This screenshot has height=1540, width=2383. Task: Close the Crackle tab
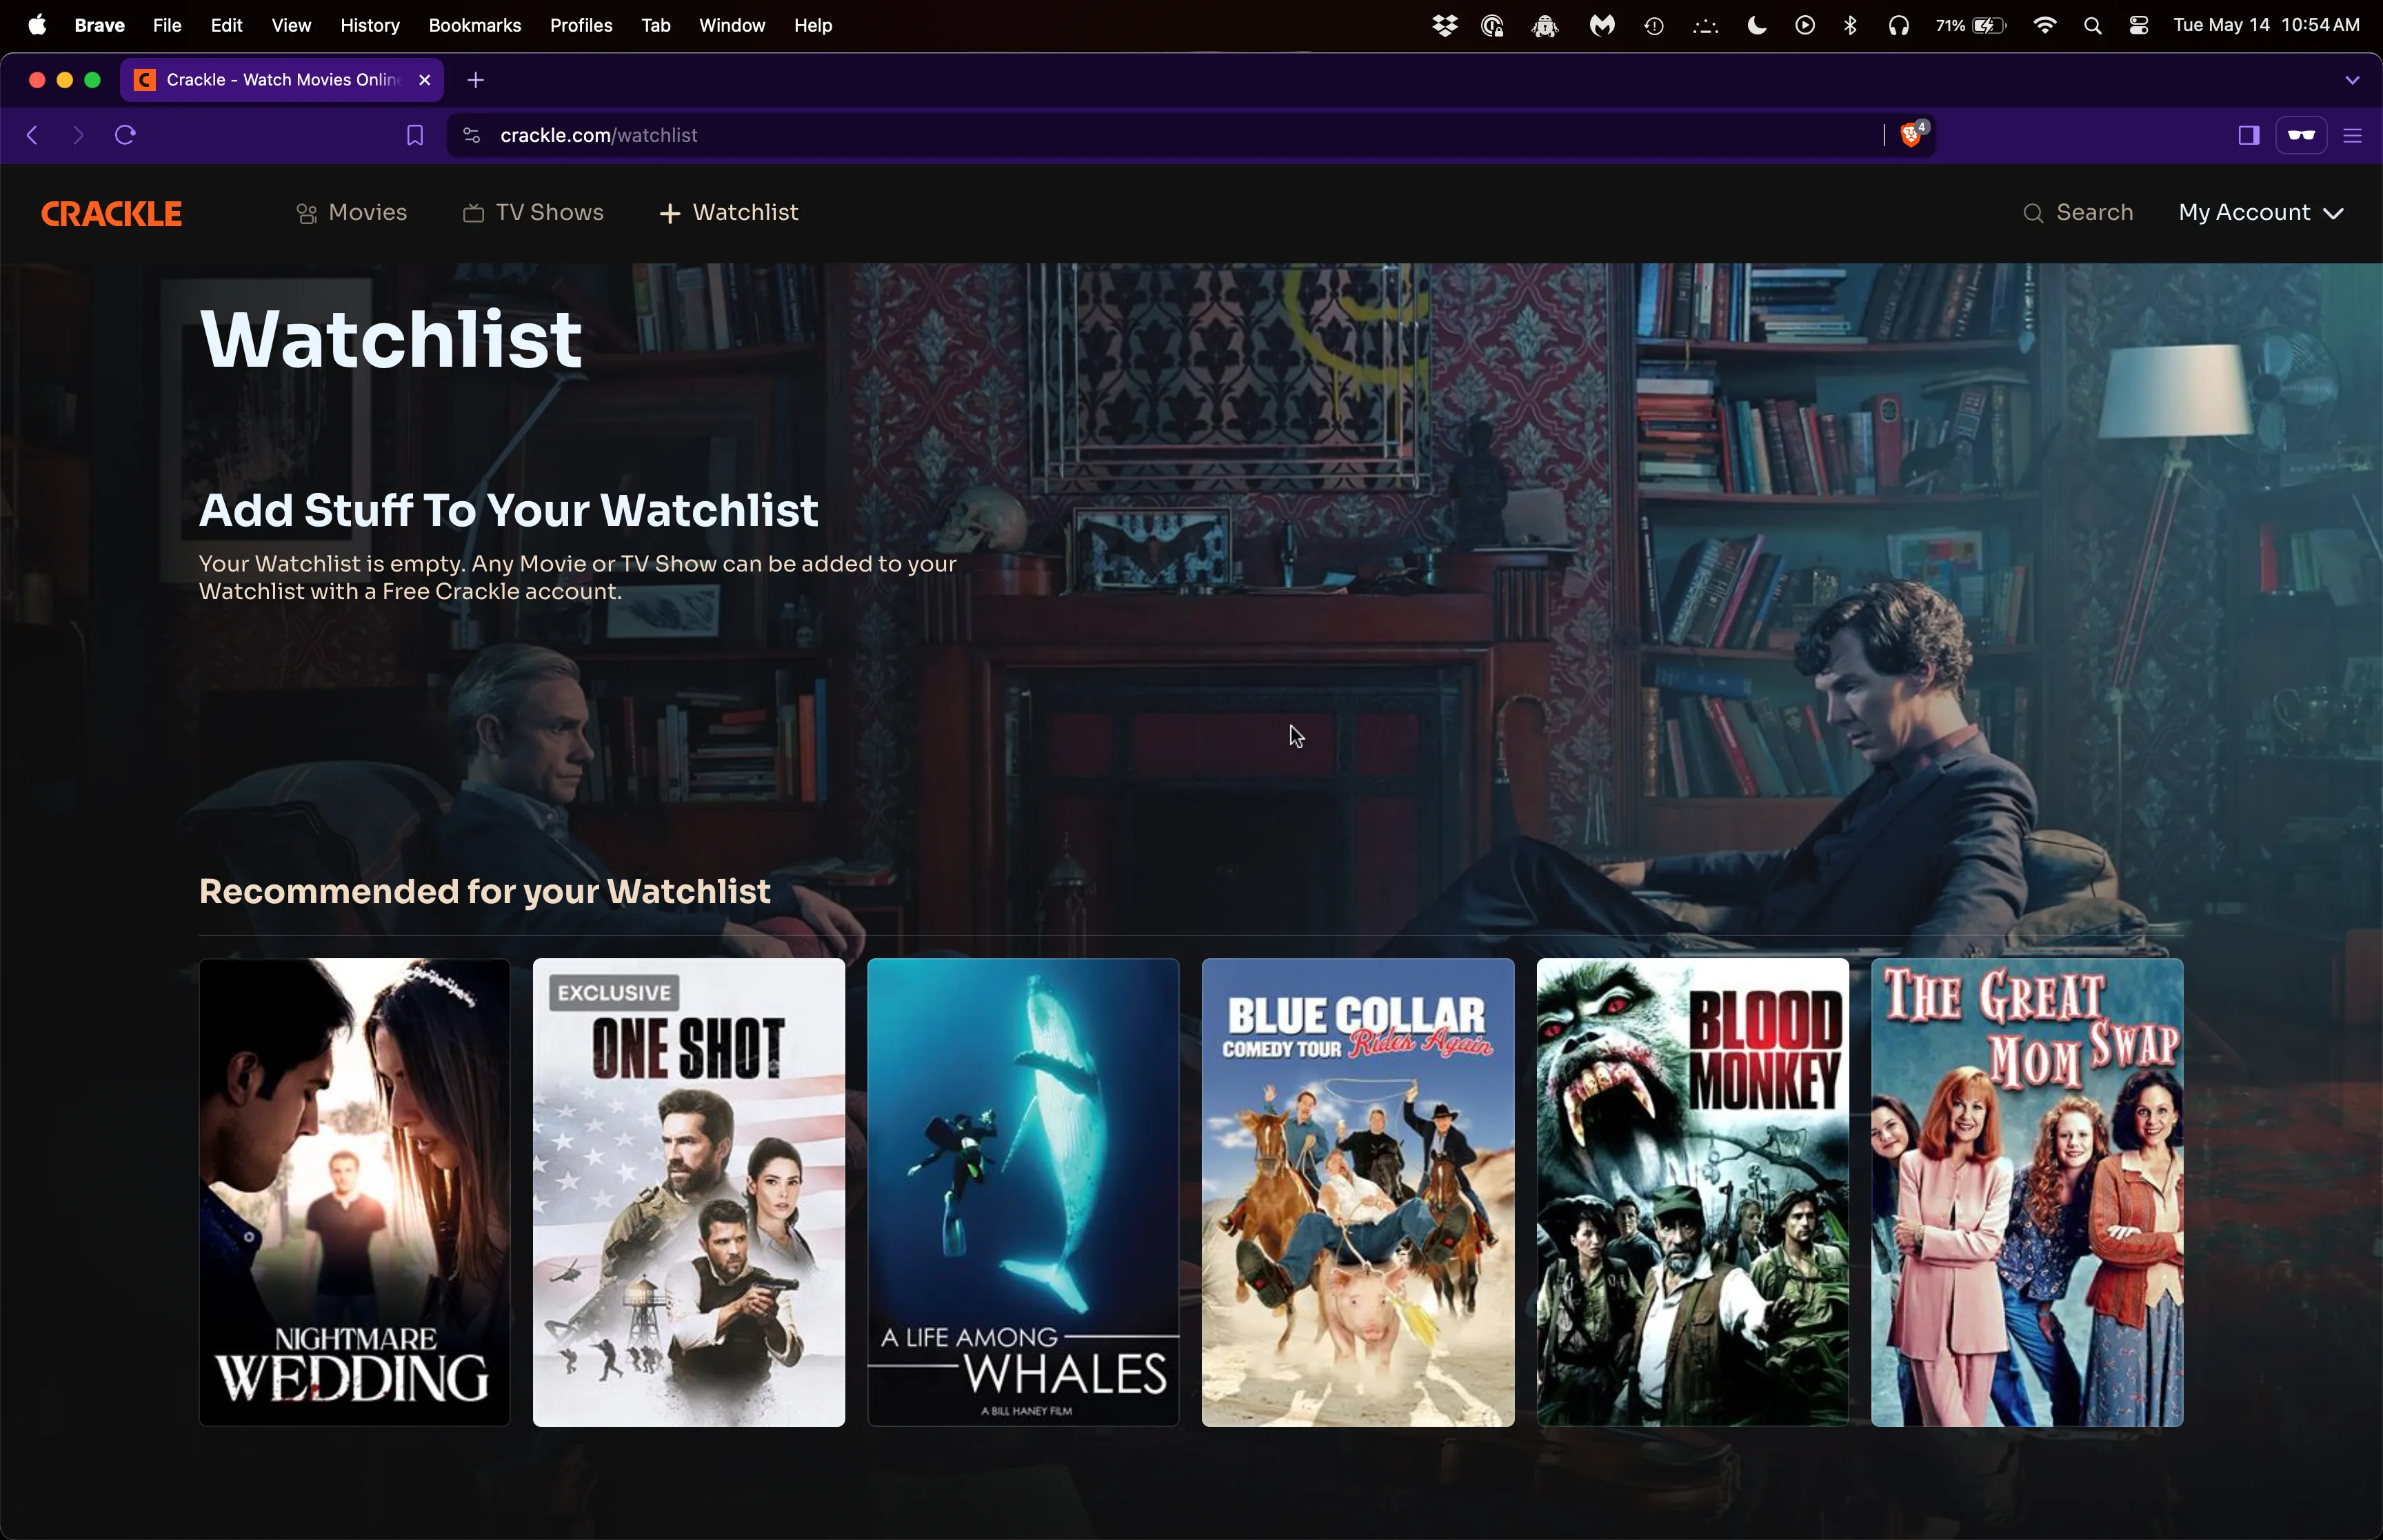424,80
